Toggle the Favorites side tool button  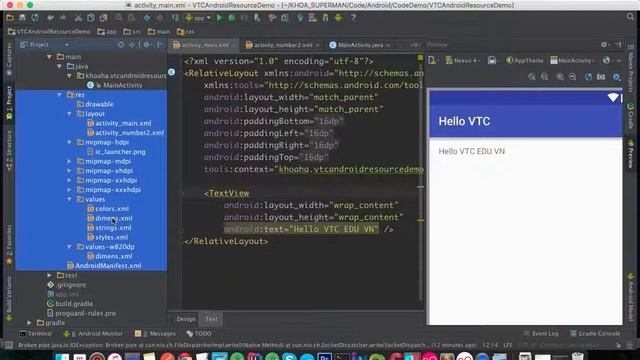click(x=9, y=245)
